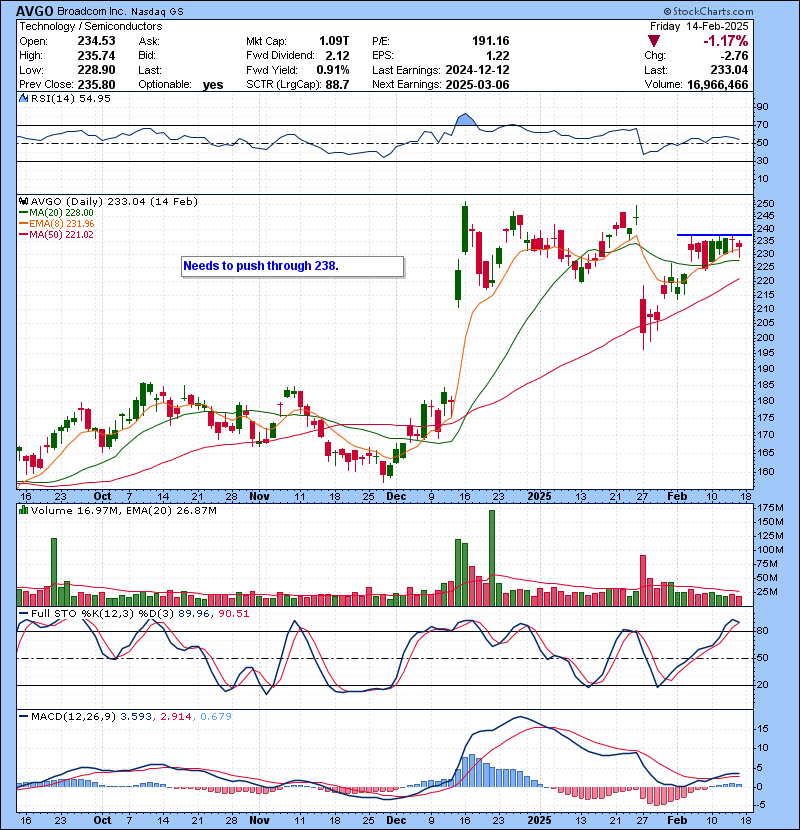Click the blue 238 resistance line
800x830 pixels.
pos(714,234)
